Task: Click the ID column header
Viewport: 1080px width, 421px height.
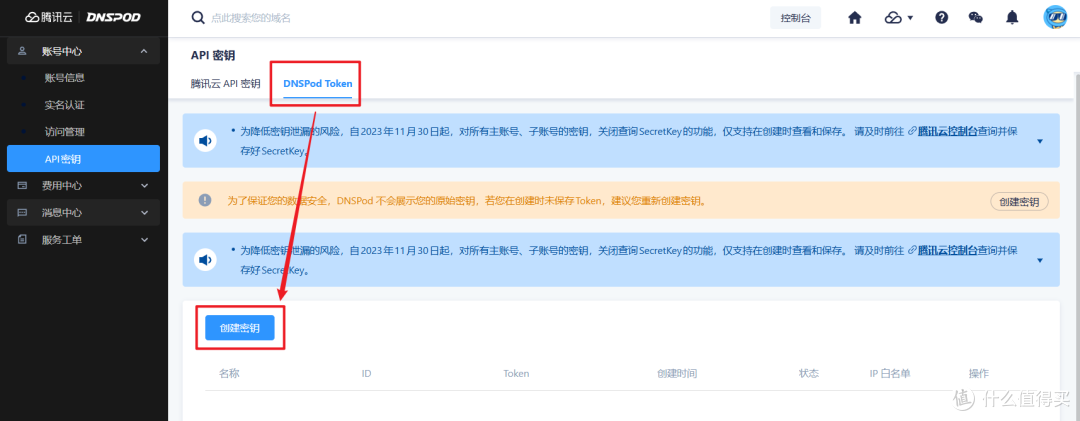Action: click(x=366, y=373)
